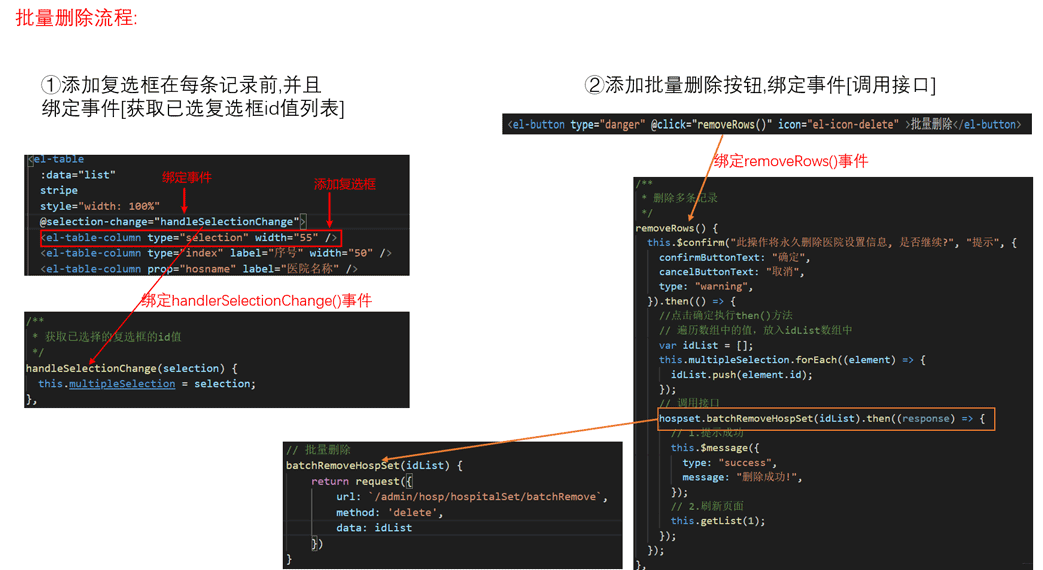Click the title 批量删除流程:
1043x570 pixels.
(76, 18)
